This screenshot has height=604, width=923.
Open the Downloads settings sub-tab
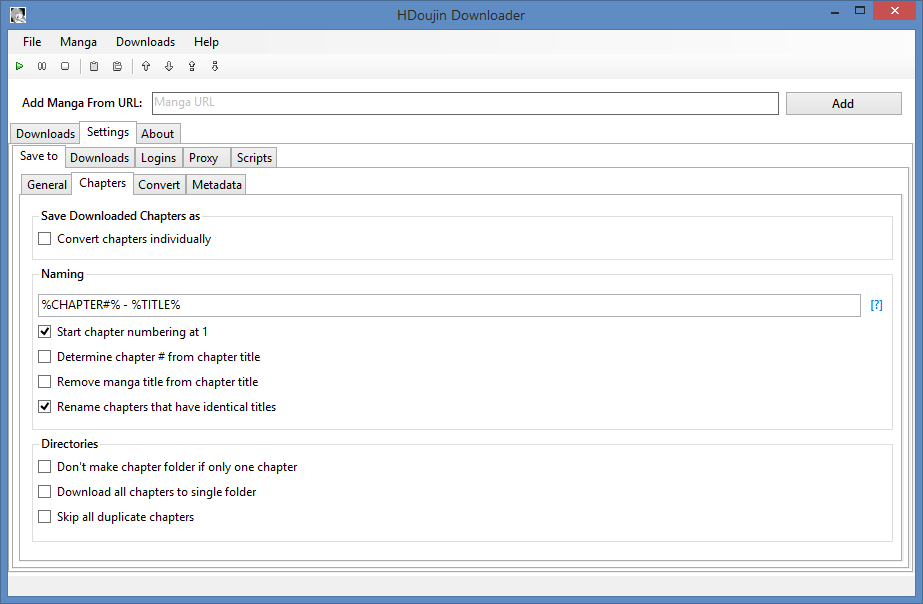point(99,158)
